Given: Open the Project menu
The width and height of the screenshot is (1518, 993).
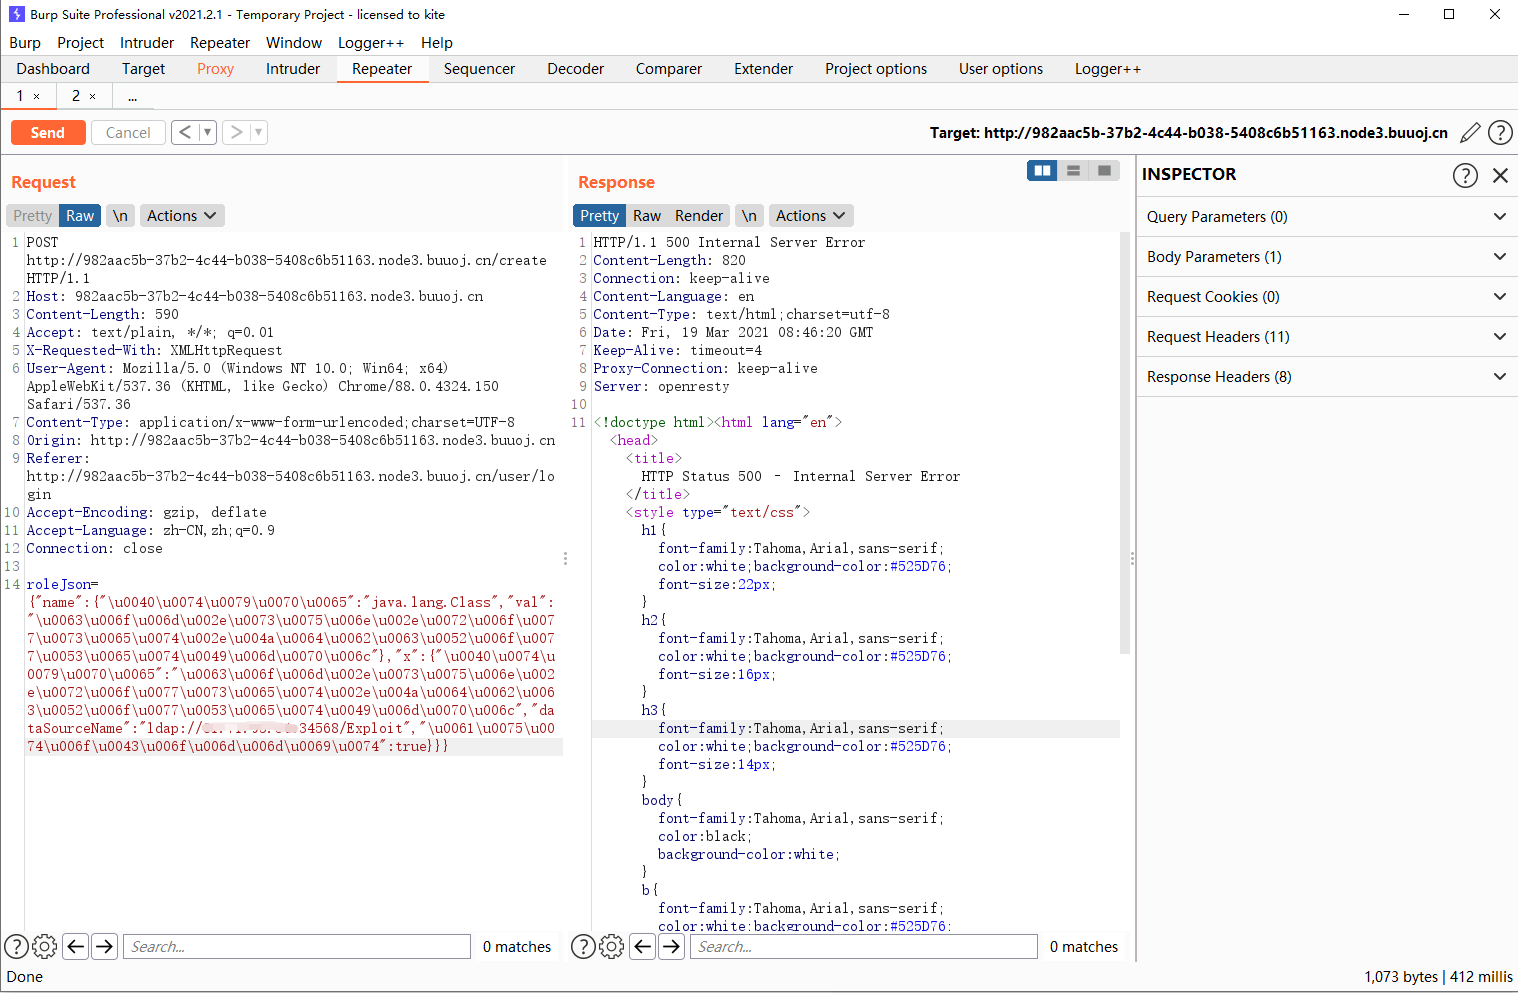Looking at the screenshot, I should [x=81, y=43].
